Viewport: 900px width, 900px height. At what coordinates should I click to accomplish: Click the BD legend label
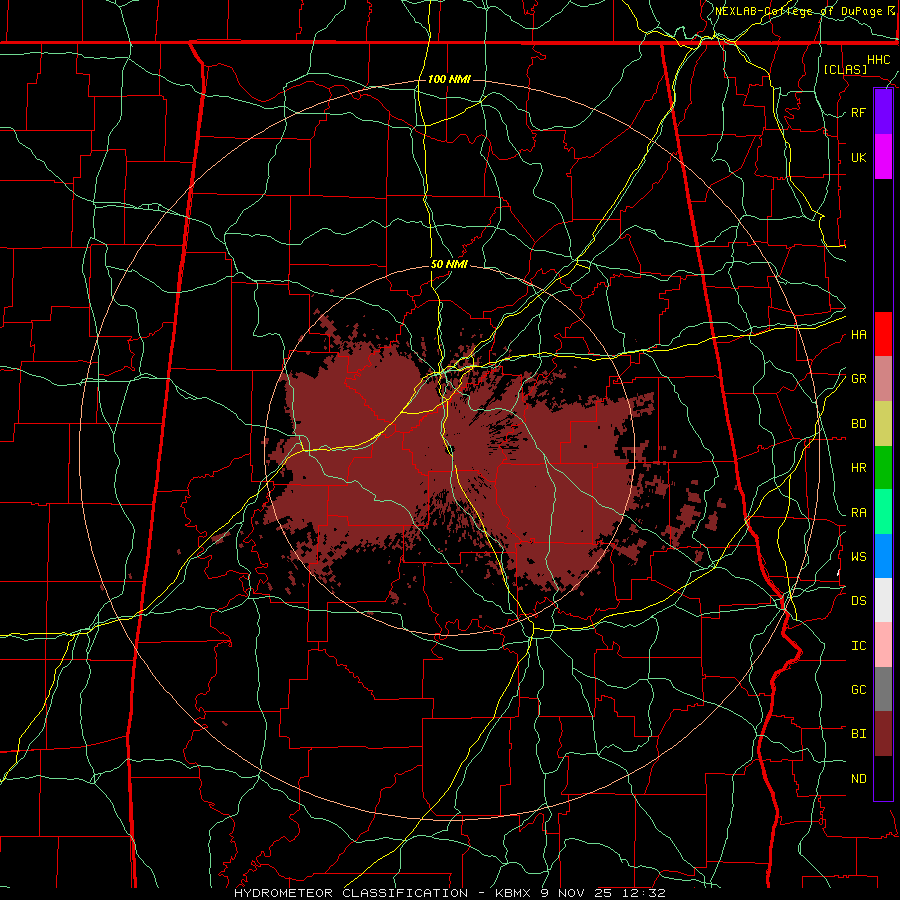coord(858,424)
